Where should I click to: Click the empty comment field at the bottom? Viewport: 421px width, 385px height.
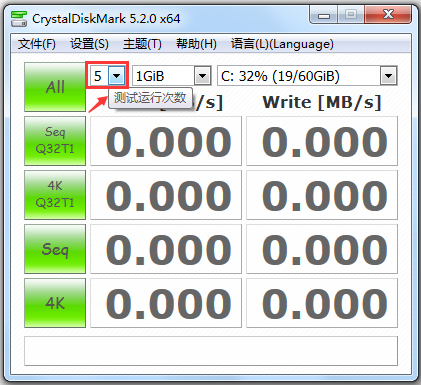tap(211, 351)
